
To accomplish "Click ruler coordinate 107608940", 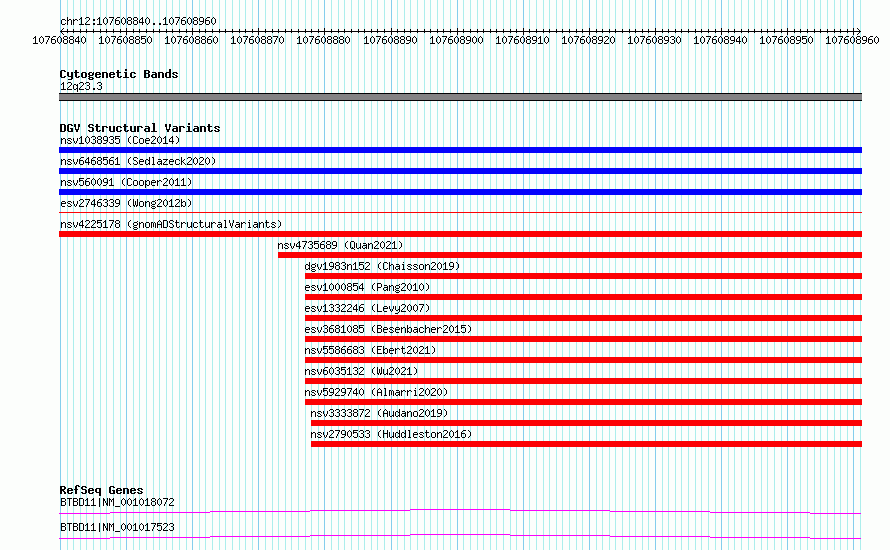I will (x=720, y=40).
